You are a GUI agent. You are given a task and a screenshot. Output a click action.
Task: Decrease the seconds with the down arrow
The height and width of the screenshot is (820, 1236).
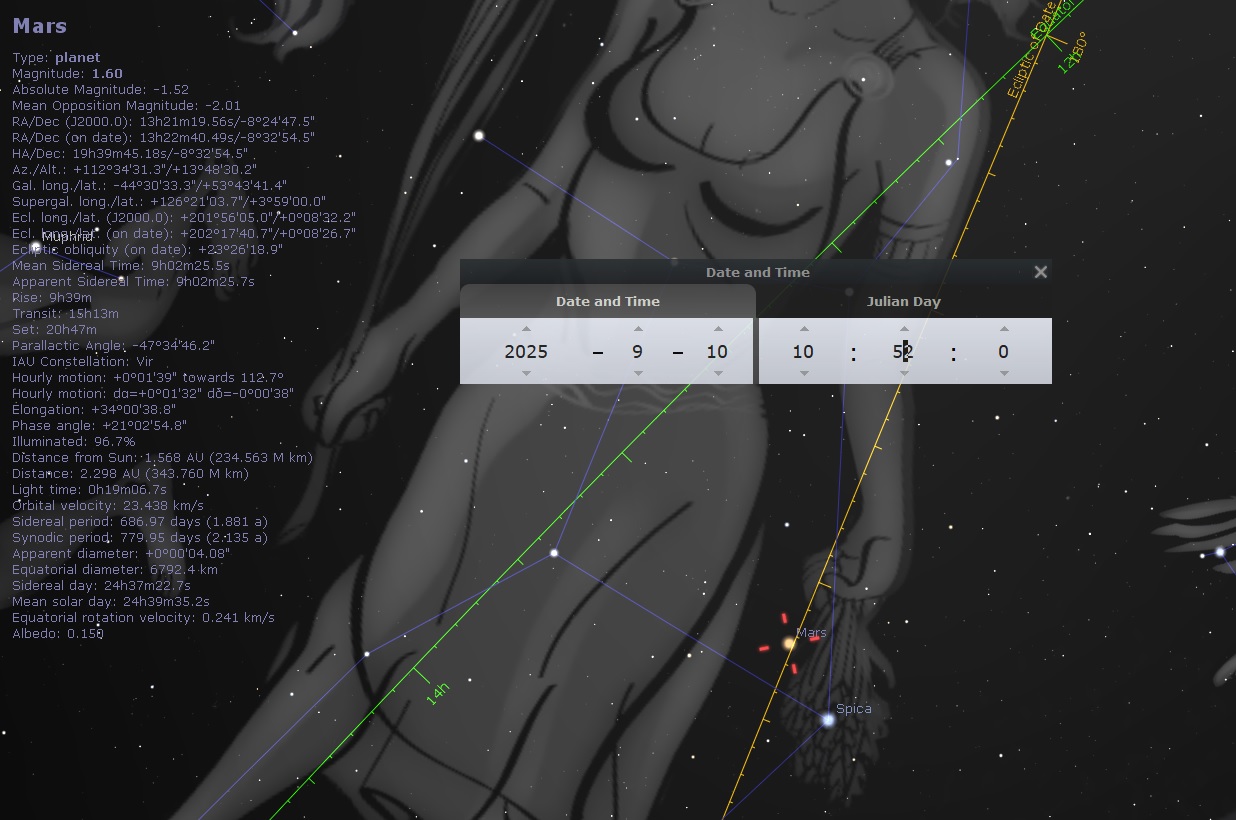pyautogui.click(x=1003, y=373)
